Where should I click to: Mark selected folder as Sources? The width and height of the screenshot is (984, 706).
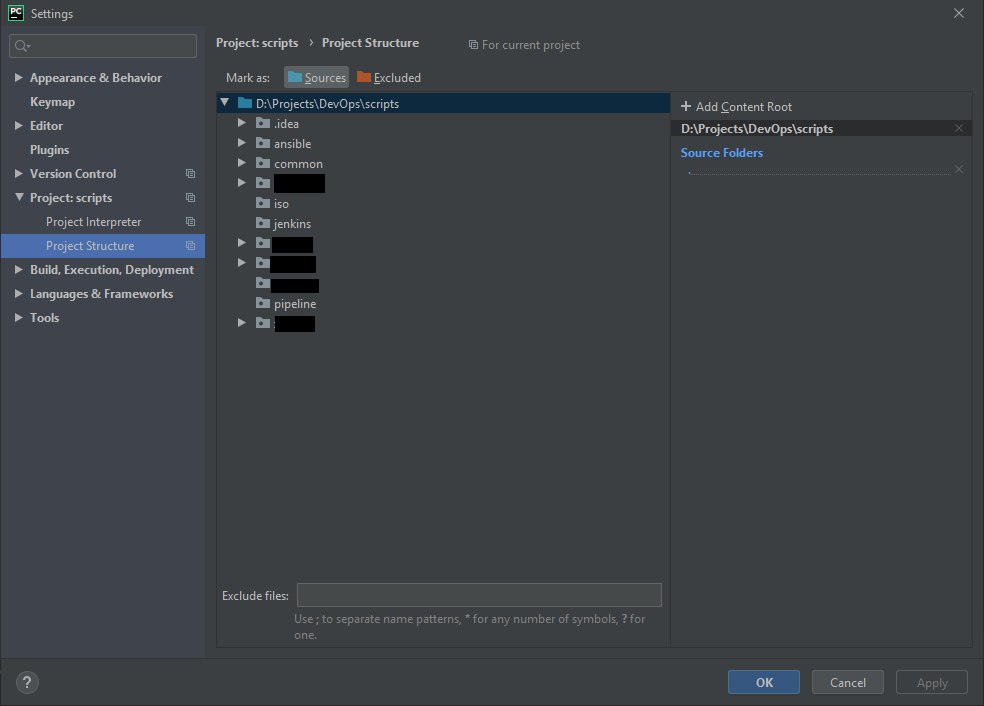point(316,77)
